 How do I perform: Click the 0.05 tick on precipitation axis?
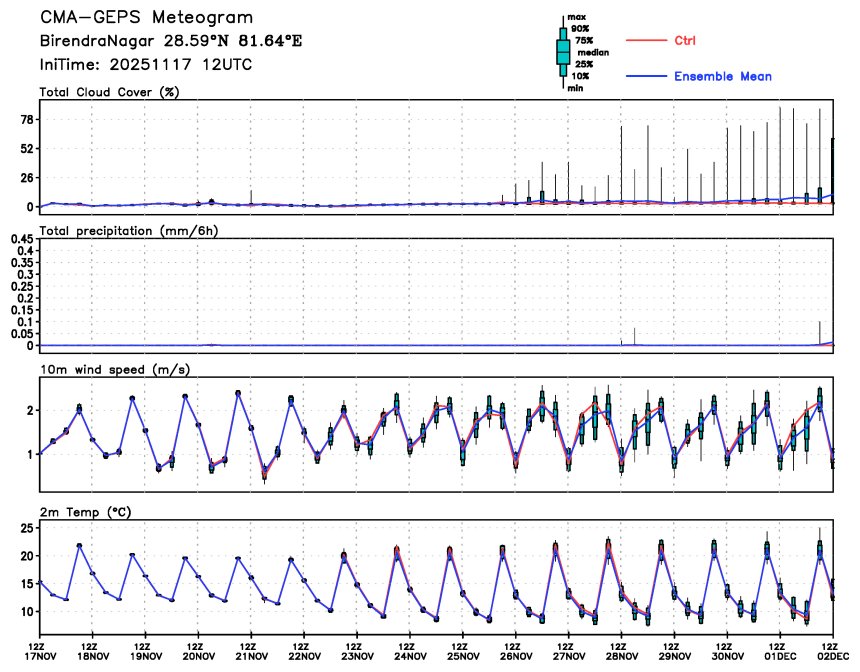point(22,334)
